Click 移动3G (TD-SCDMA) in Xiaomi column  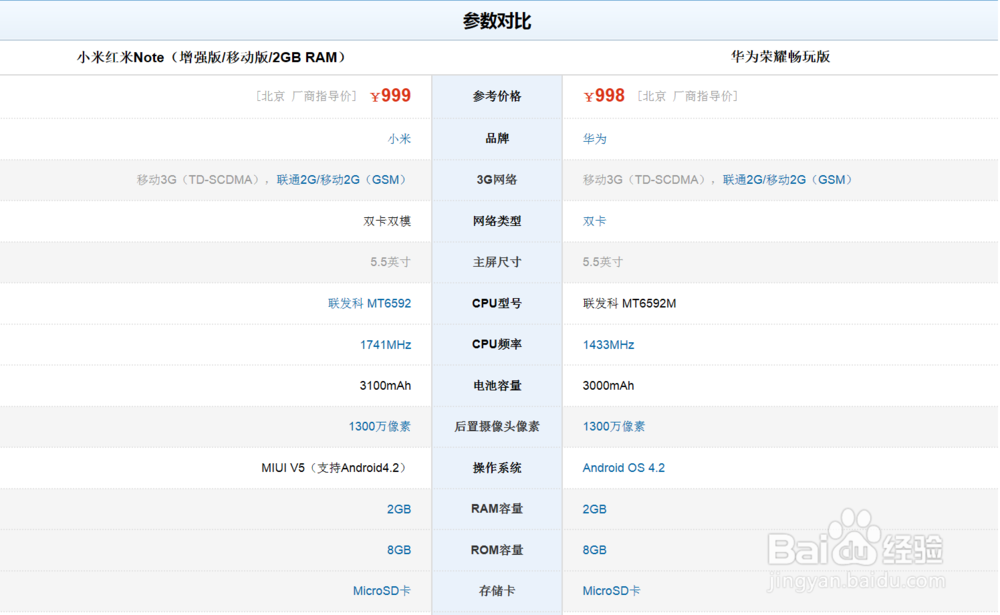(198, 180)
